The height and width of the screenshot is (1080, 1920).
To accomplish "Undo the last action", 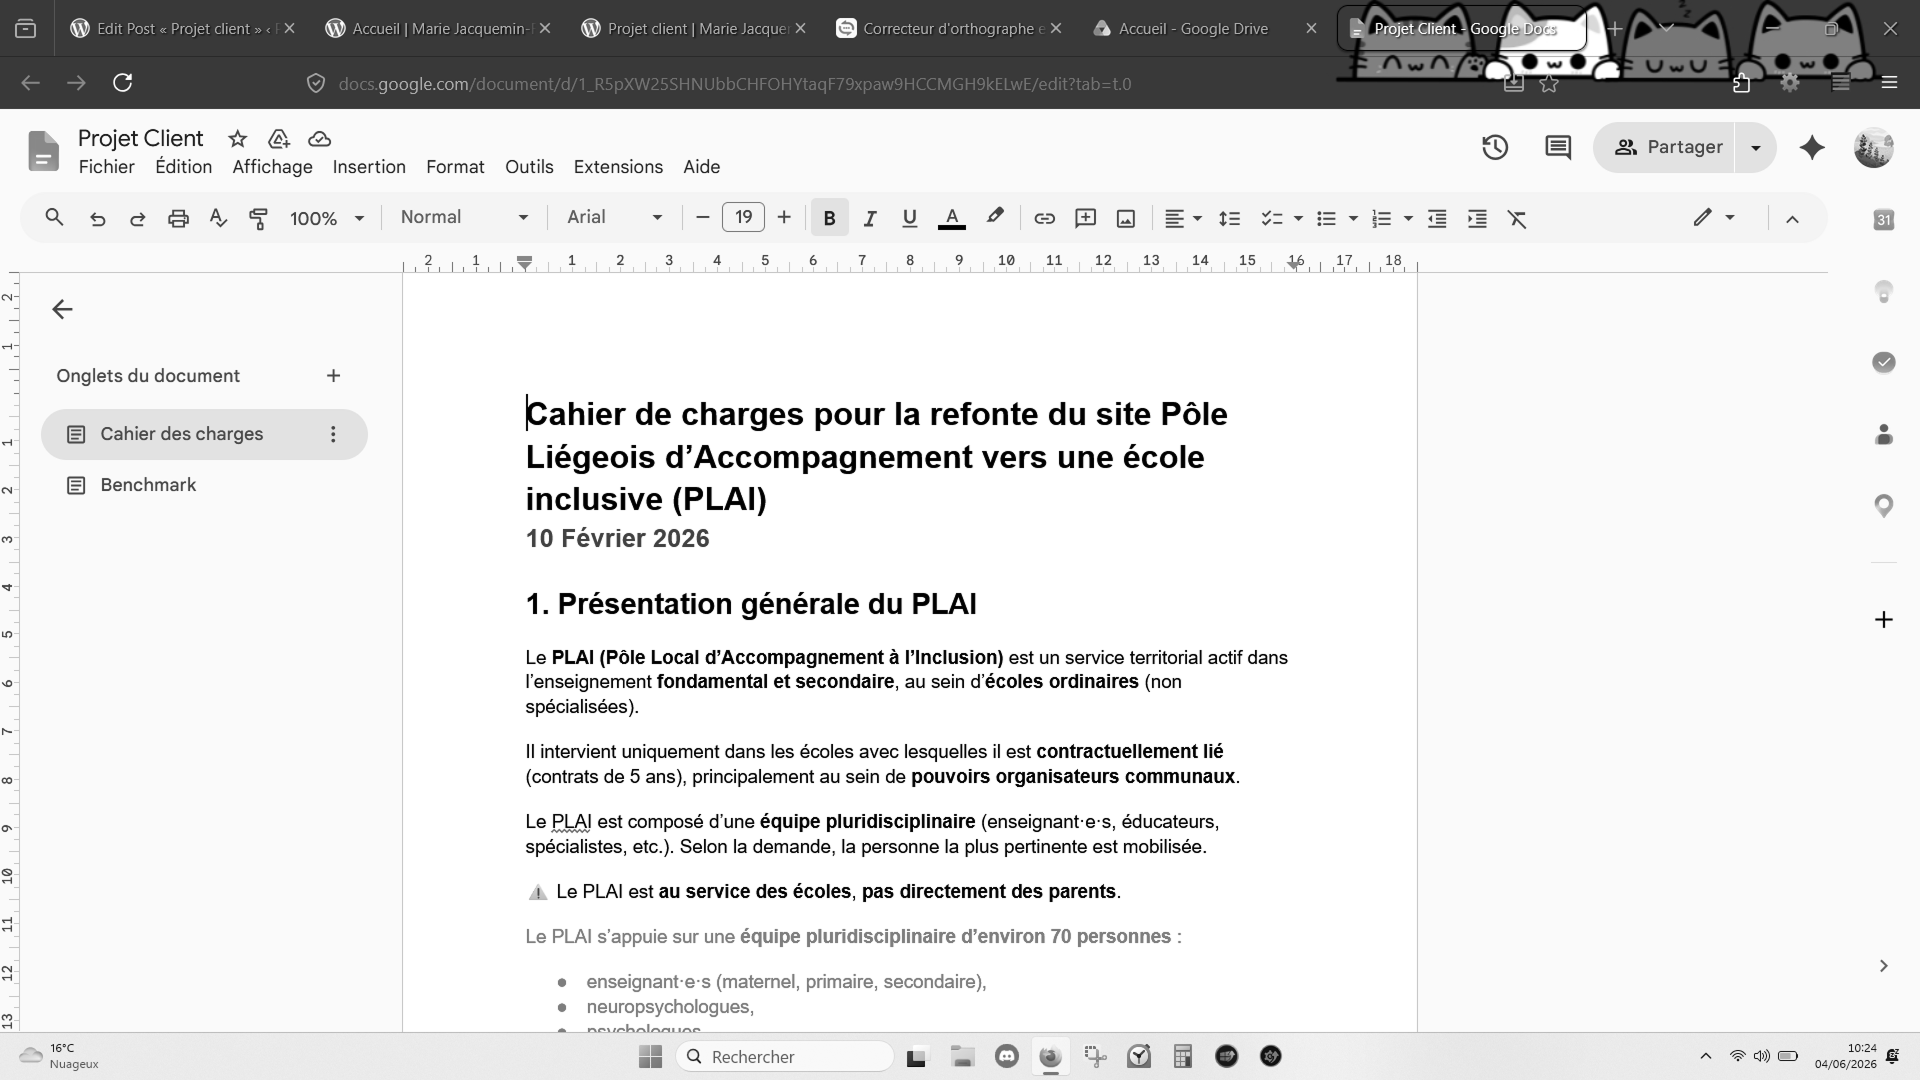I will [97, 218].
